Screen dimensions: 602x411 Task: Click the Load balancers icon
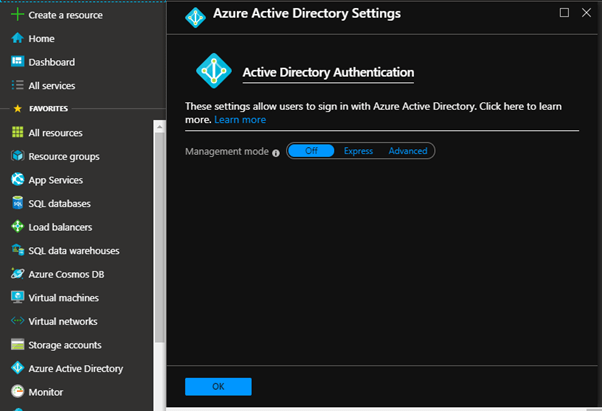[x=17, y=226]
